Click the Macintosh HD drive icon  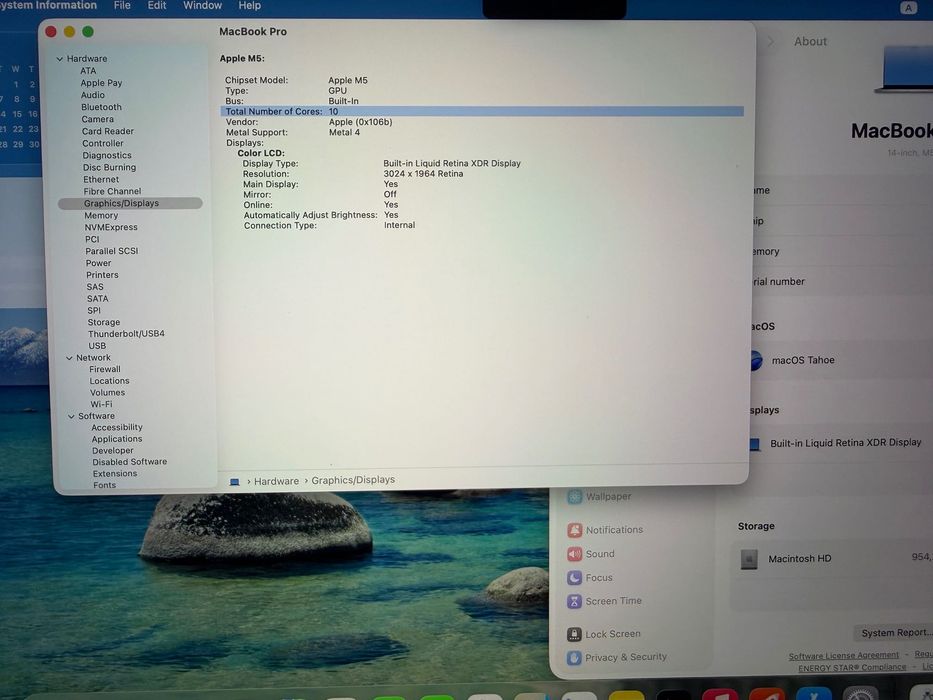click(749, 559)
